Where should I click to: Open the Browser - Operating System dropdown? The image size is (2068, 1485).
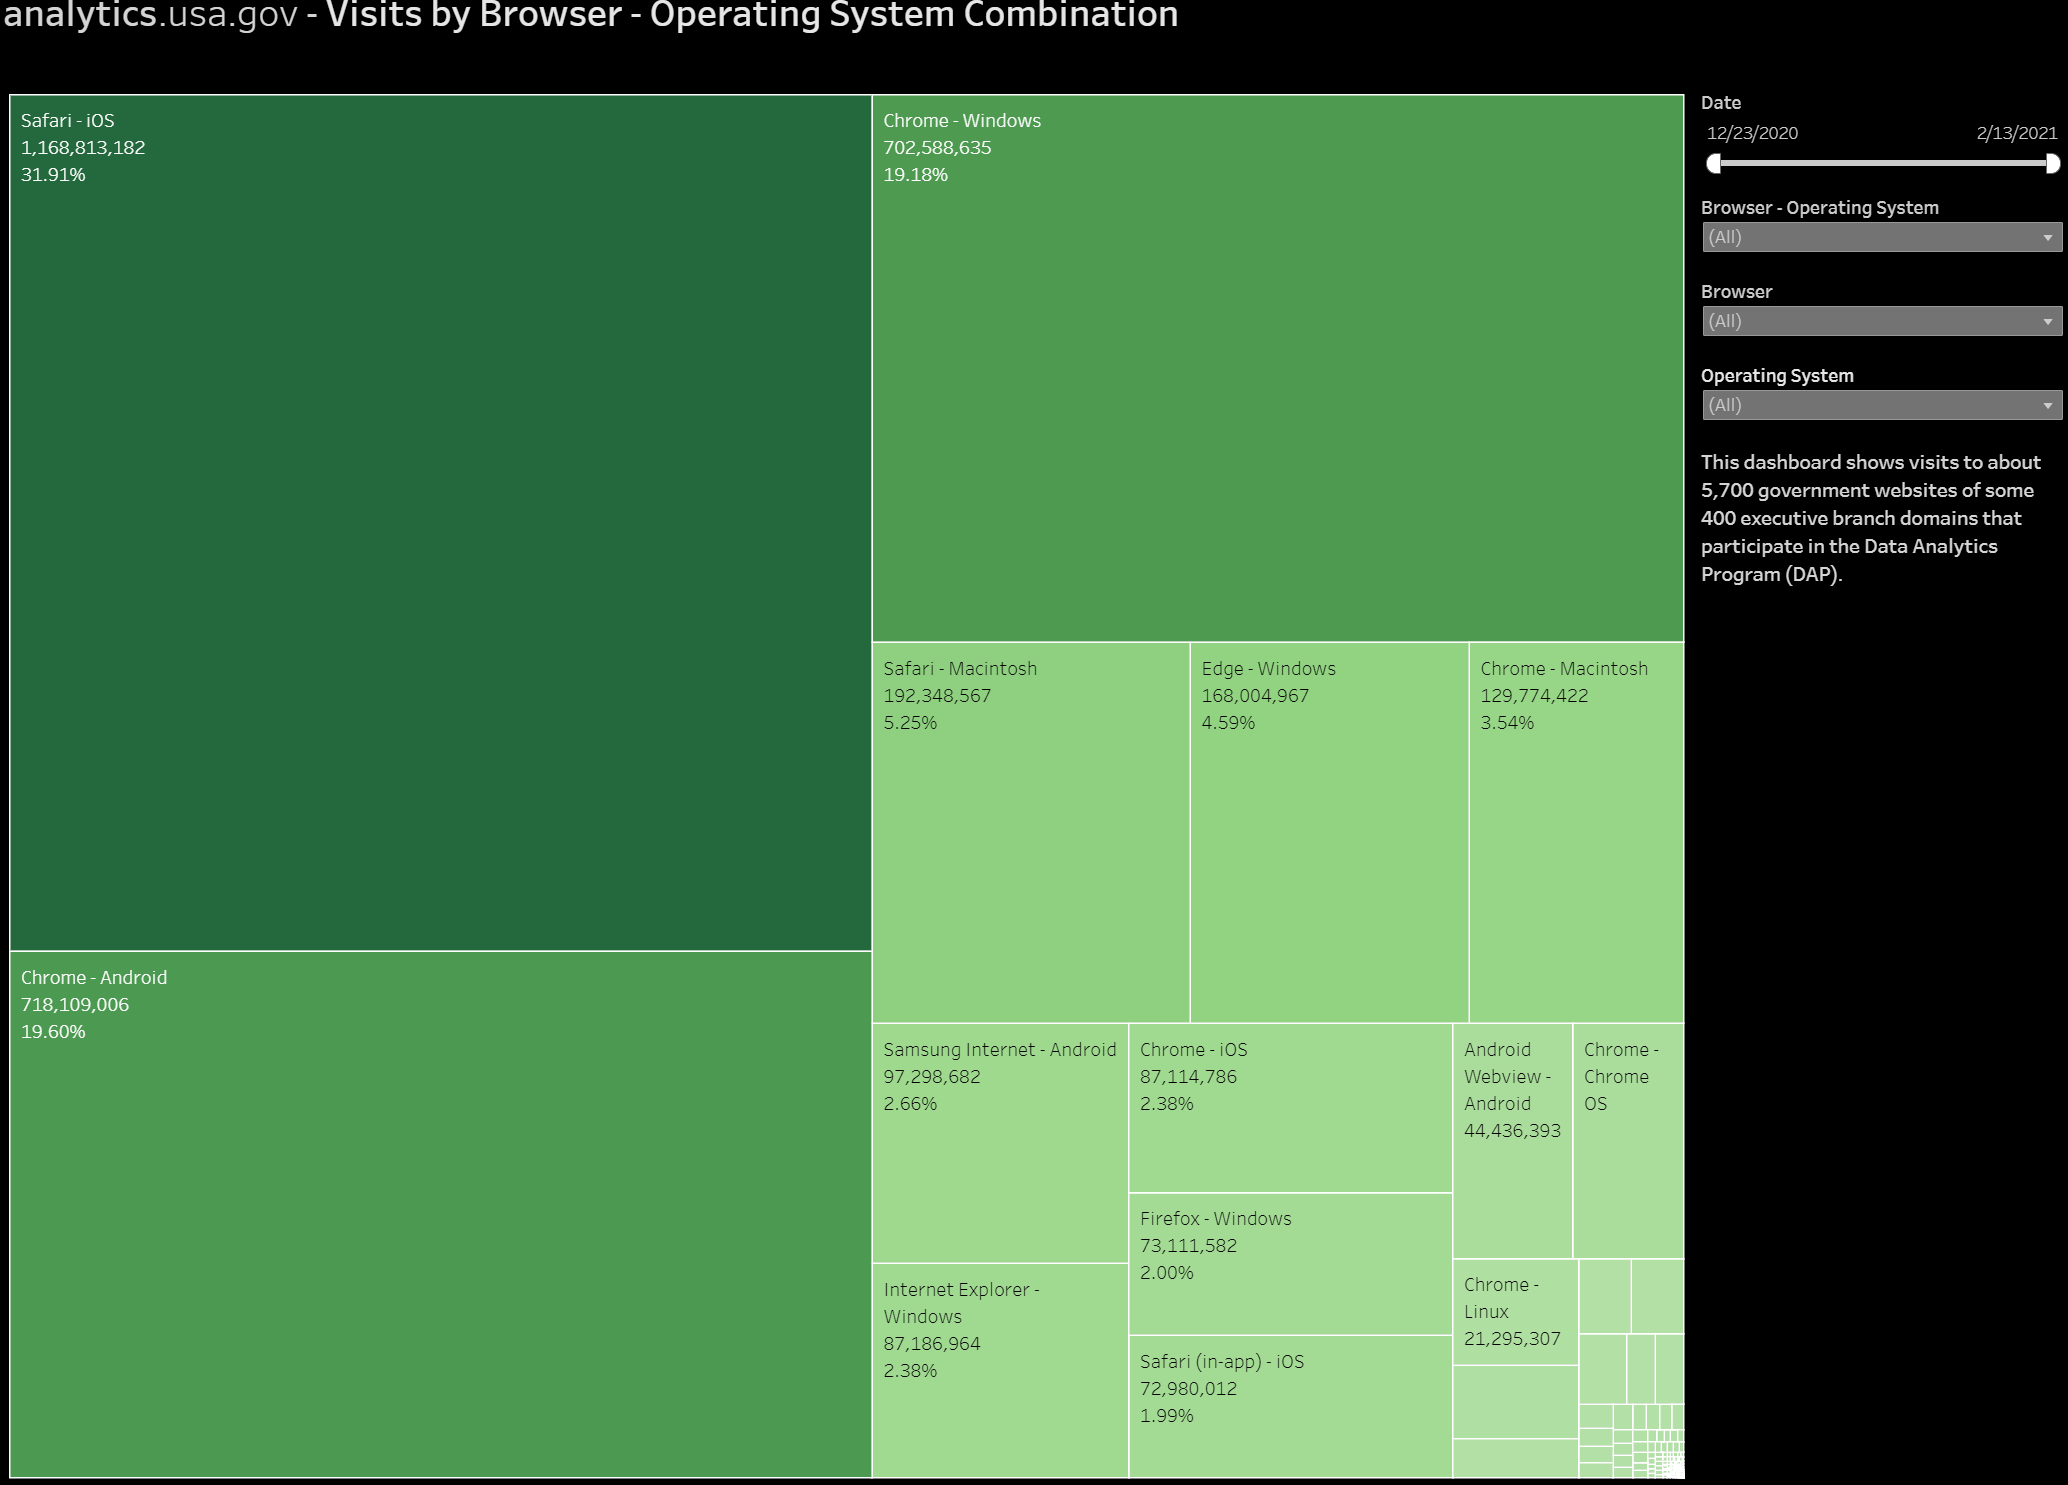(x=1881, y=237)
